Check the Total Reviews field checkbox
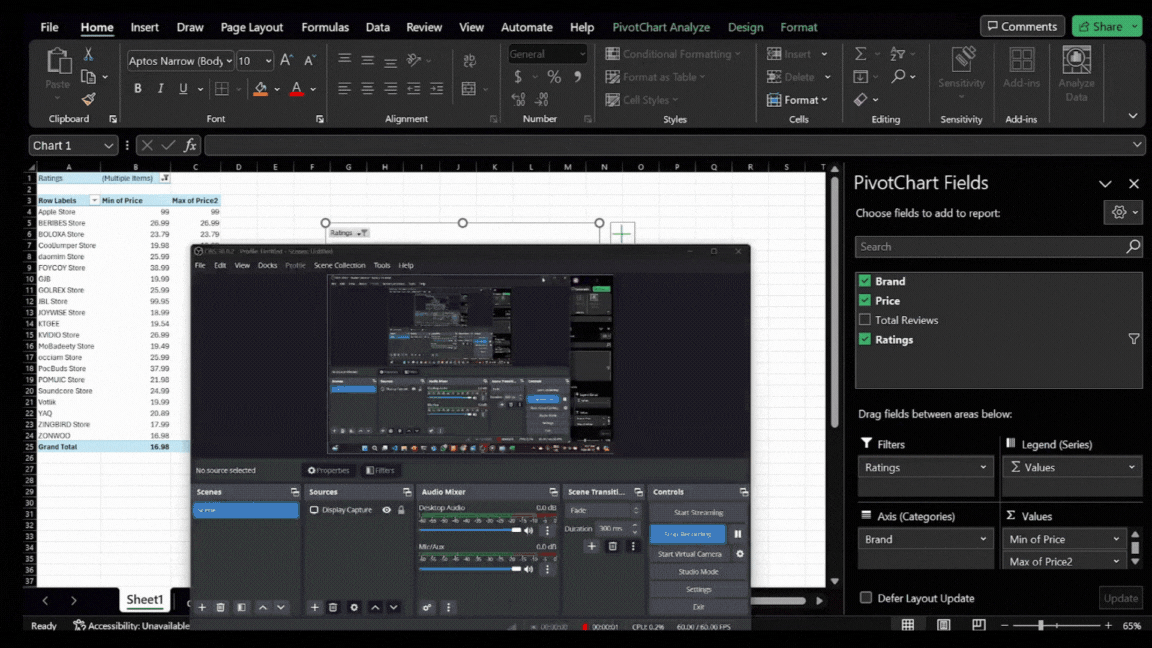Viewport: 1152px width, 648px height. click(865, 320)
